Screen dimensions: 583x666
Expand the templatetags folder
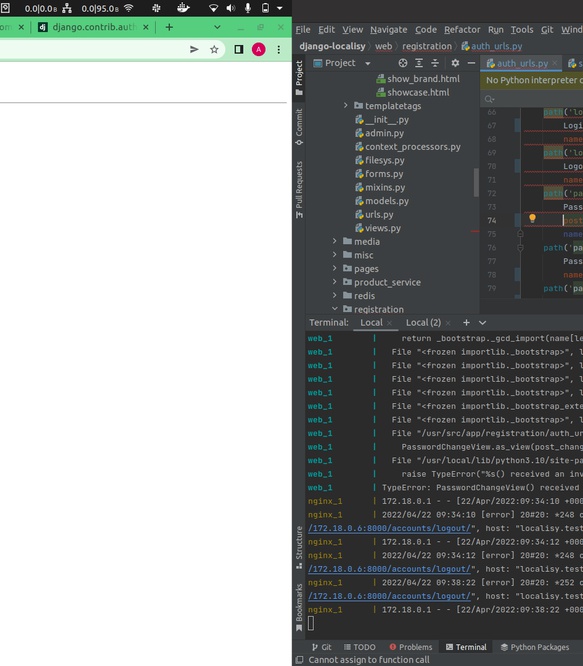346,105
